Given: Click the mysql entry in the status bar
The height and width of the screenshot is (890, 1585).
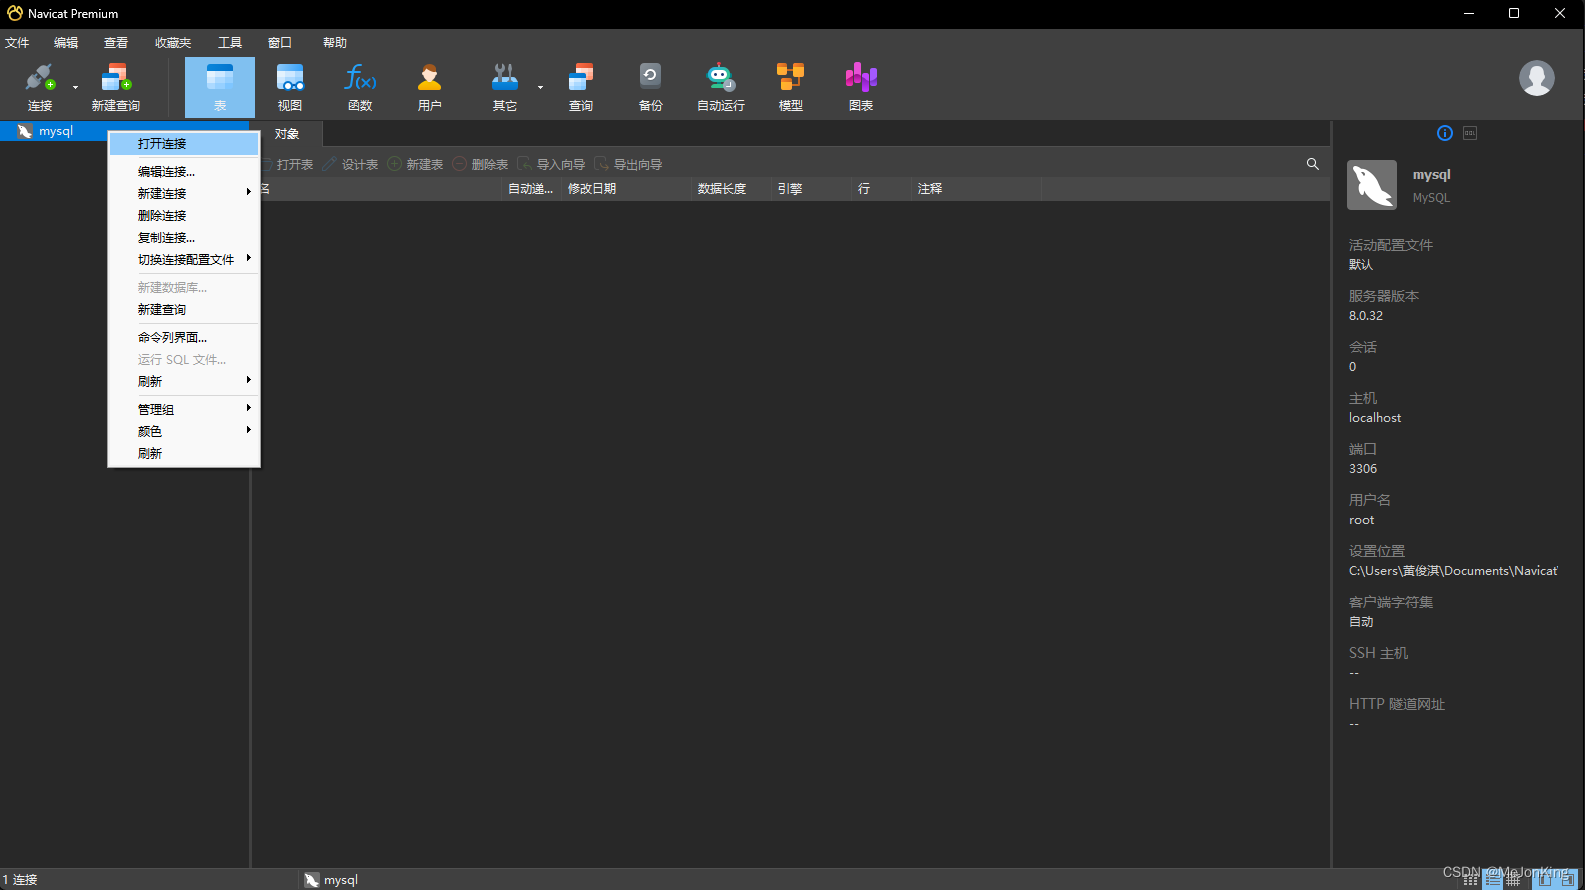Looking at the screenshot, I should [x=331, y=880].
